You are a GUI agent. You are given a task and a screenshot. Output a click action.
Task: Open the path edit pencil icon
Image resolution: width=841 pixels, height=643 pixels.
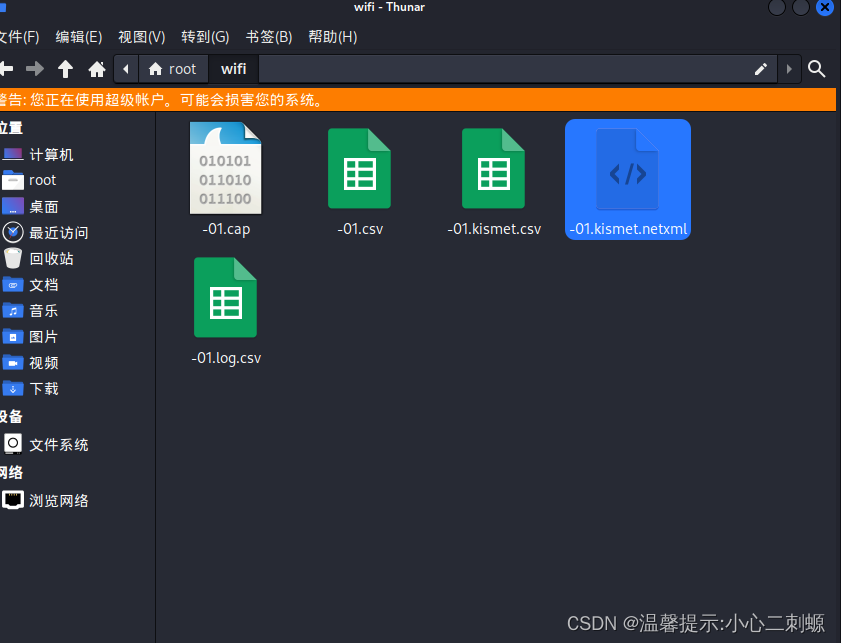[x=760, y=68]
